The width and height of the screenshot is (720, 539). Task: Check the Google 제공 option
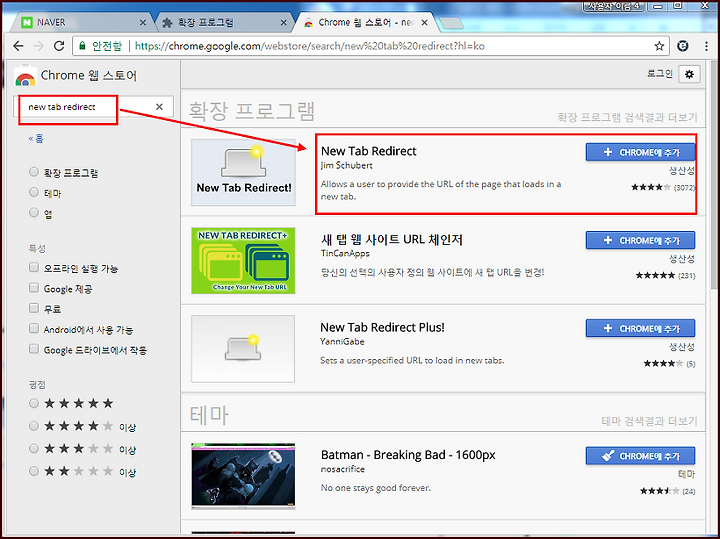[34, 287]
